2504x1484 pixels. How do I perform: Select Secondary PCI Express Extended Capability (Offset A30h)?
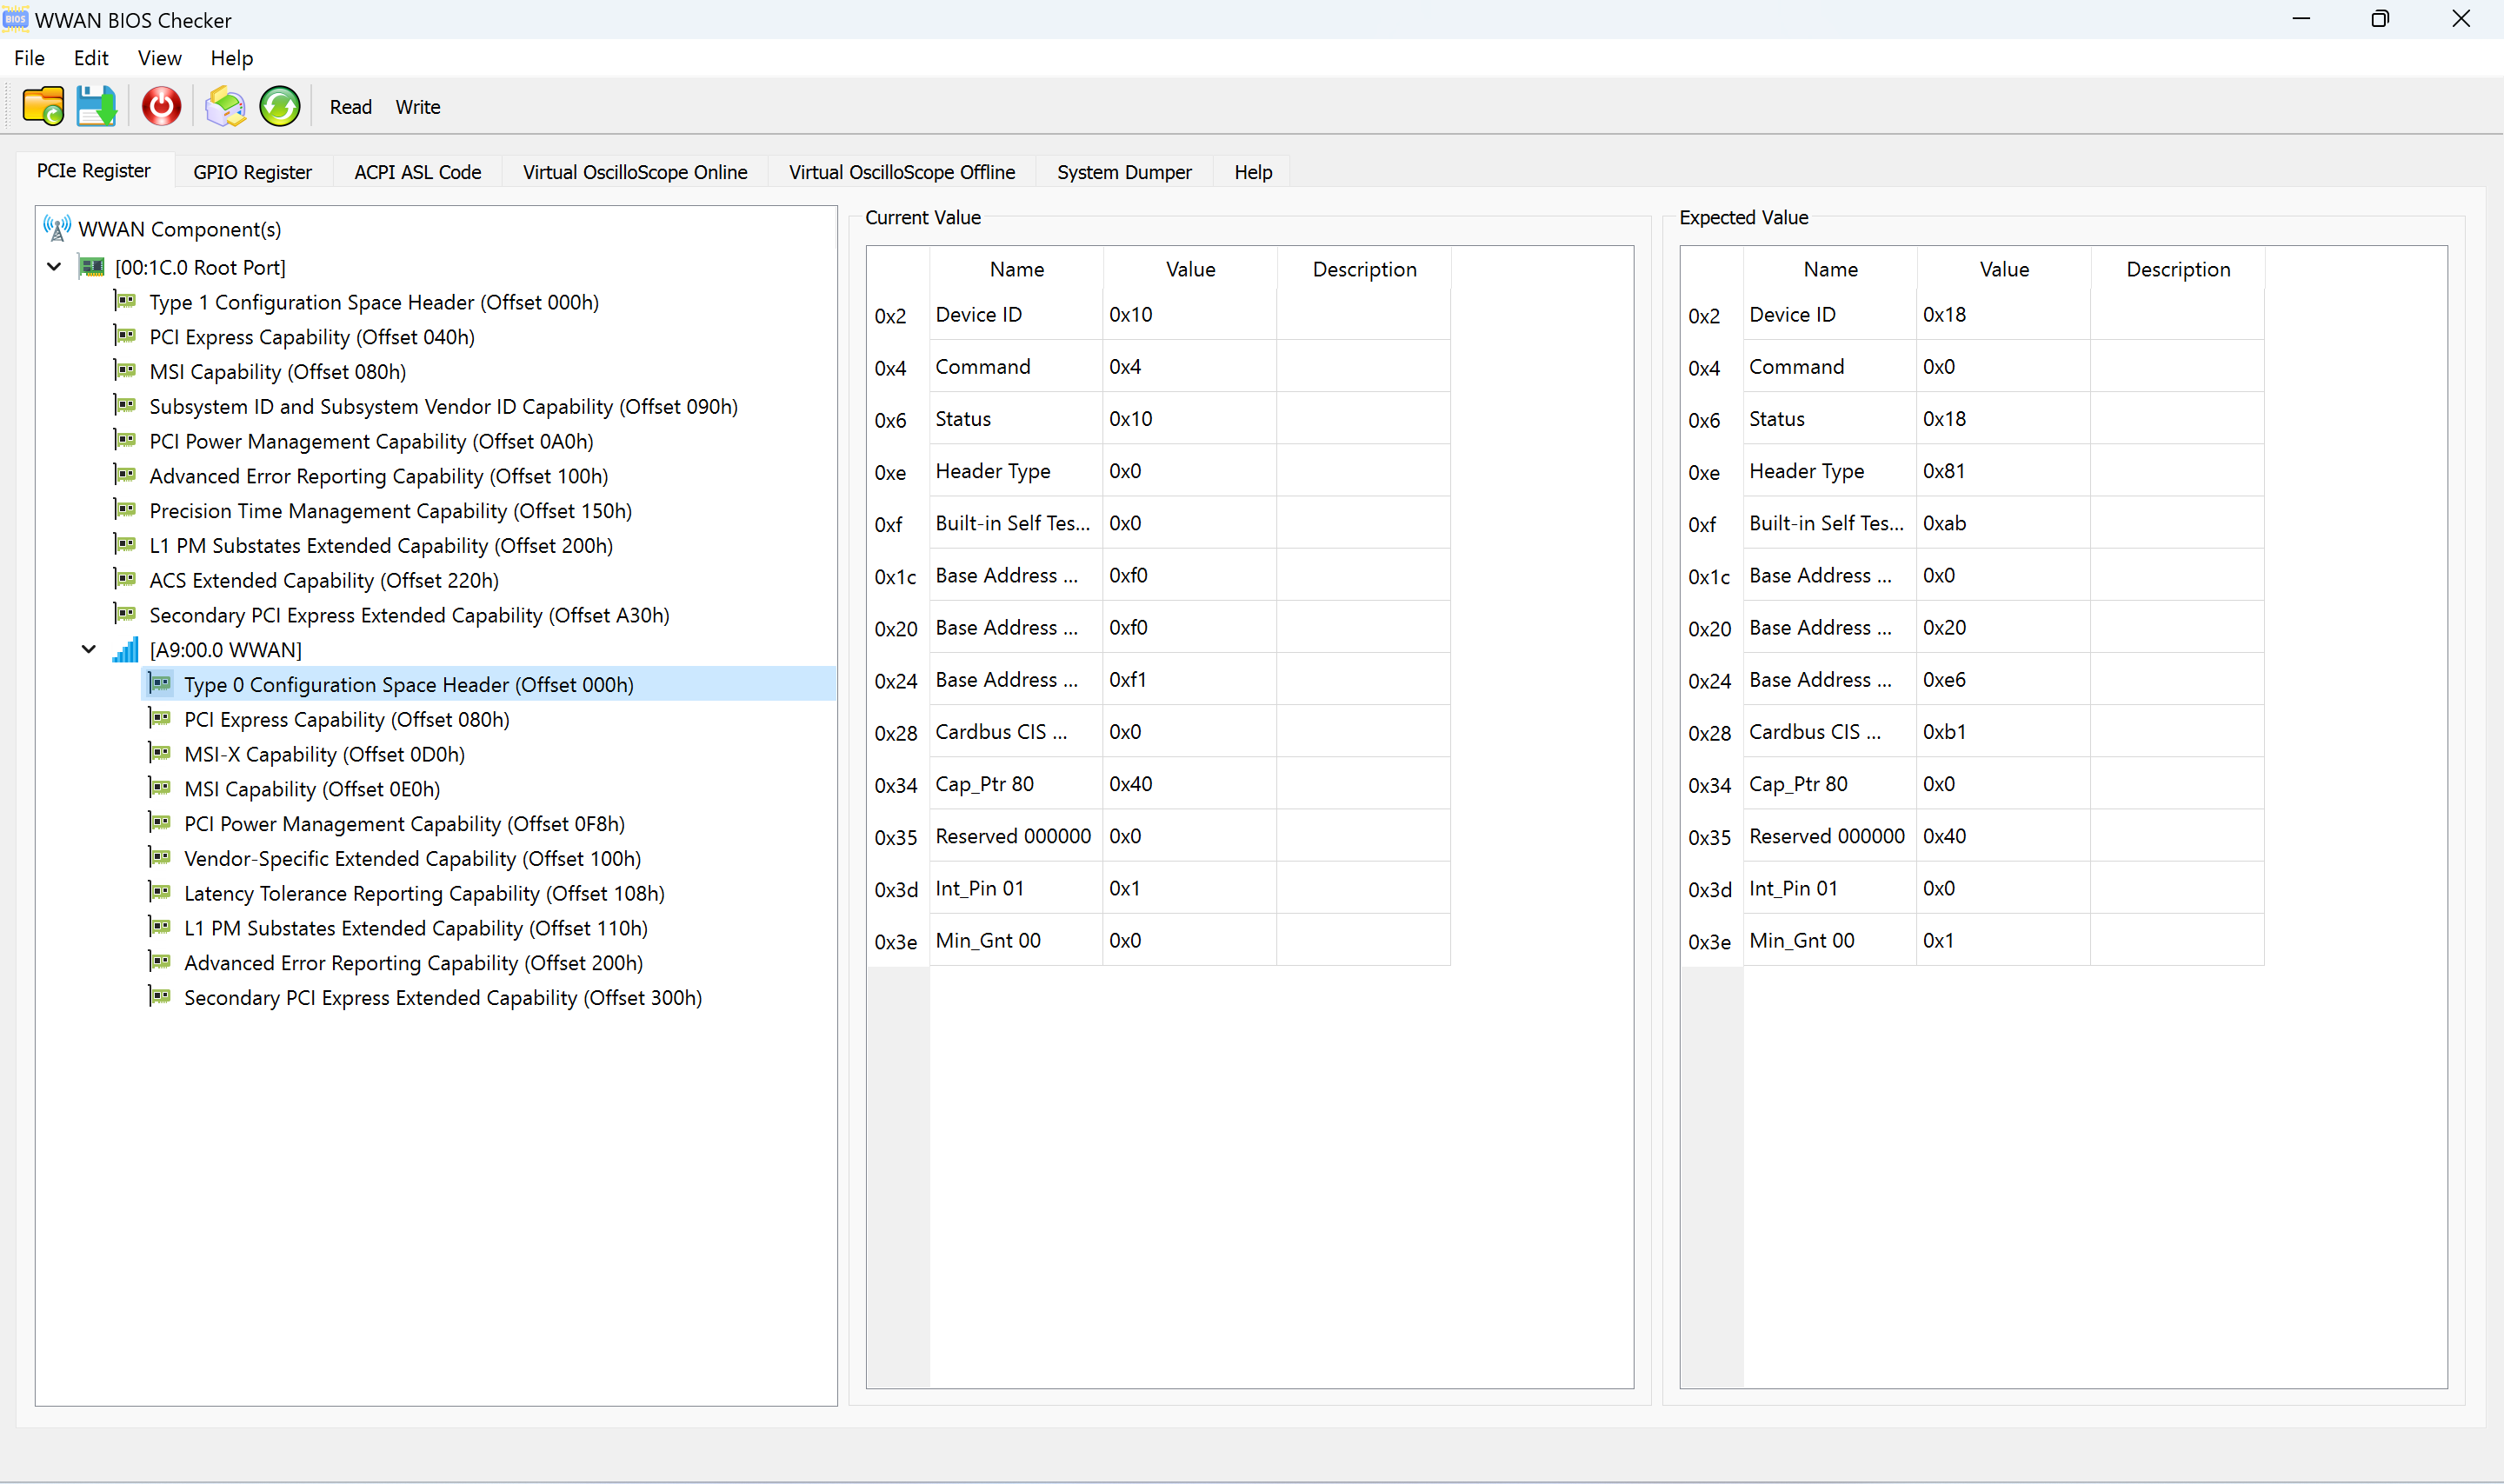[x=410, y=615]
